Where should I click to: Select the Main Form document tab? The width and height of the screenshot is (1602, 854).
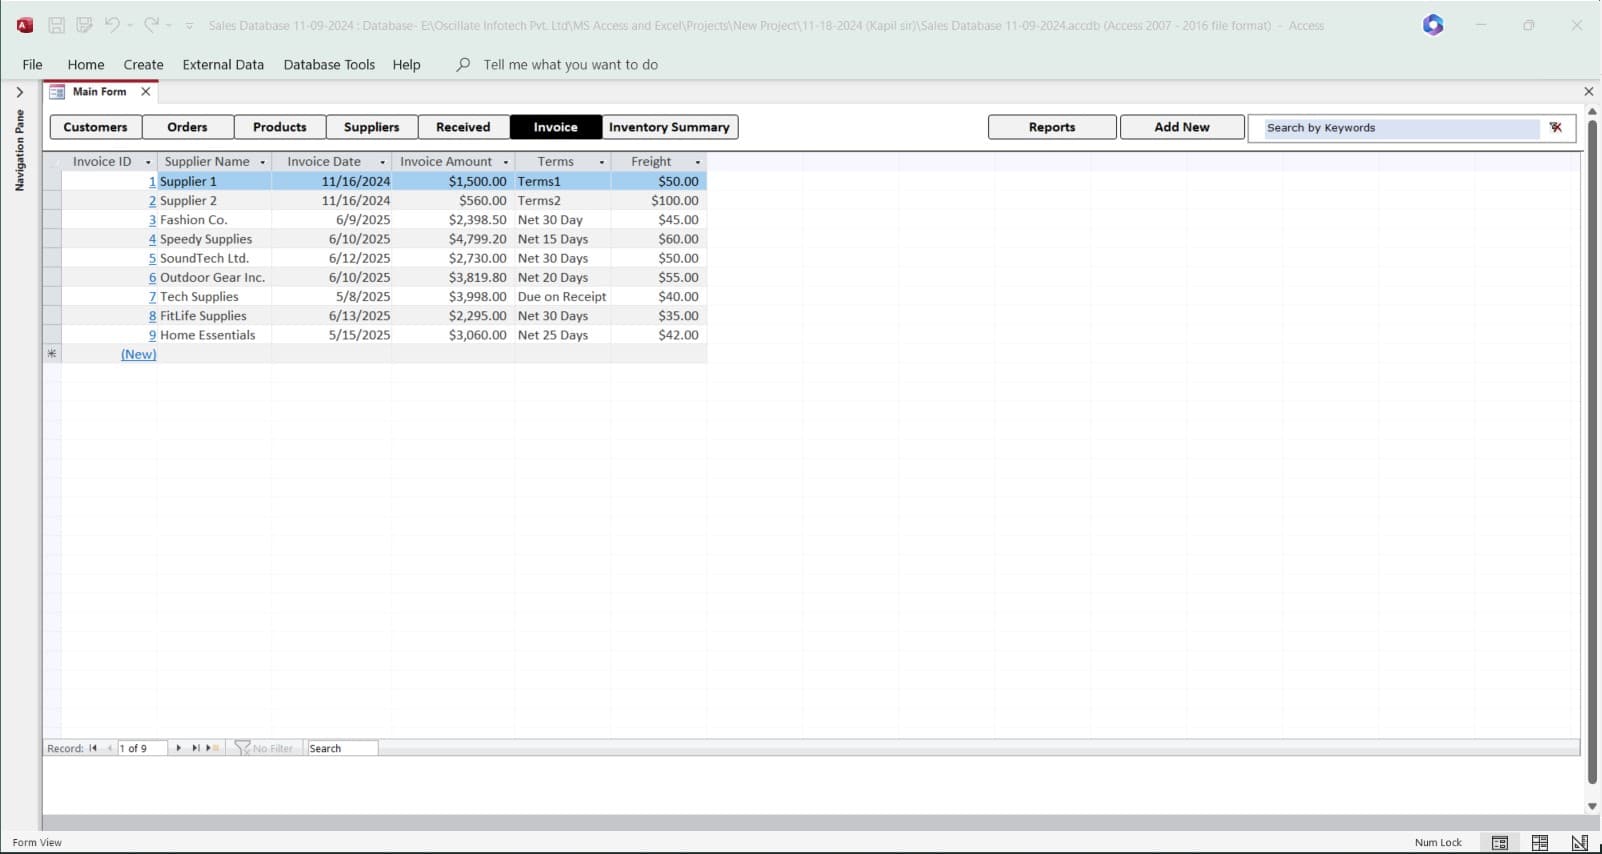[100, 91]
